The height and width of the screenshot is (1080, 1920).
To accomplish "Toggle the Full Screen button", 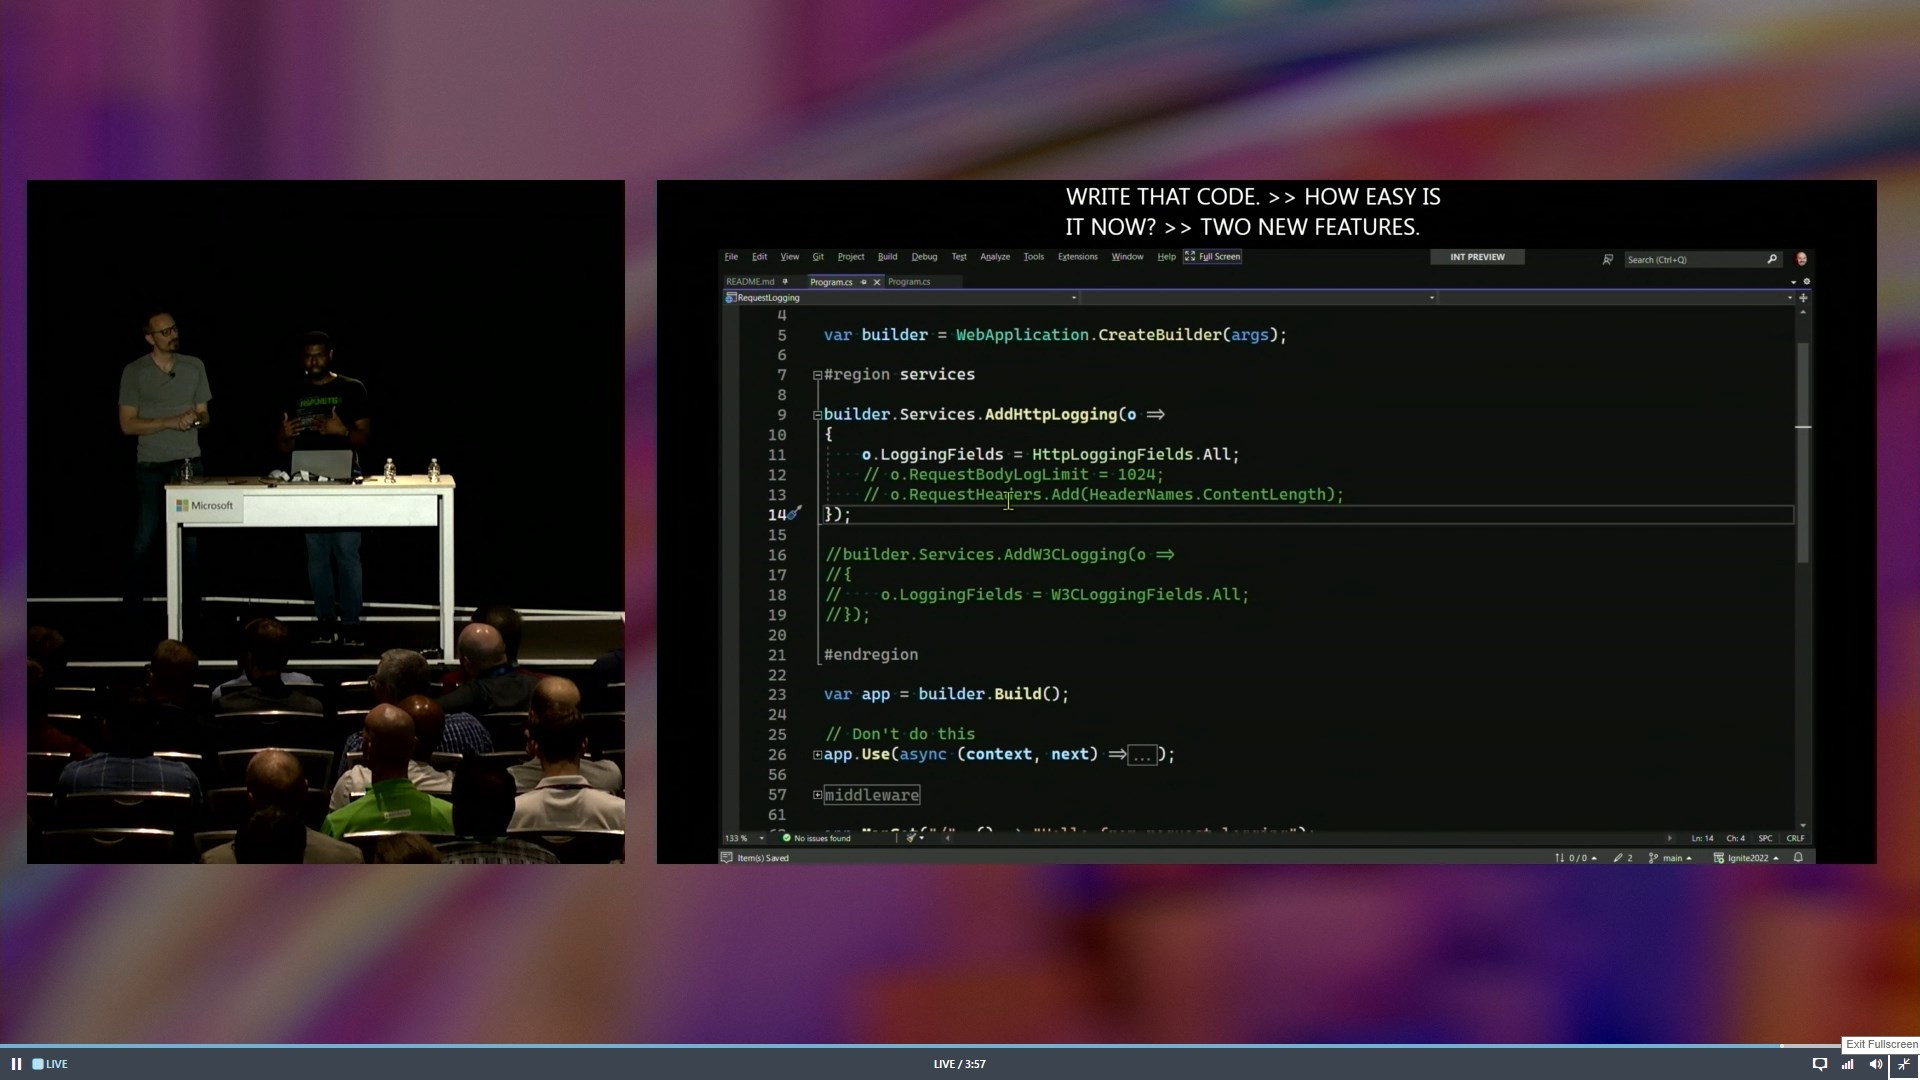I will (x=1212, y=257).
